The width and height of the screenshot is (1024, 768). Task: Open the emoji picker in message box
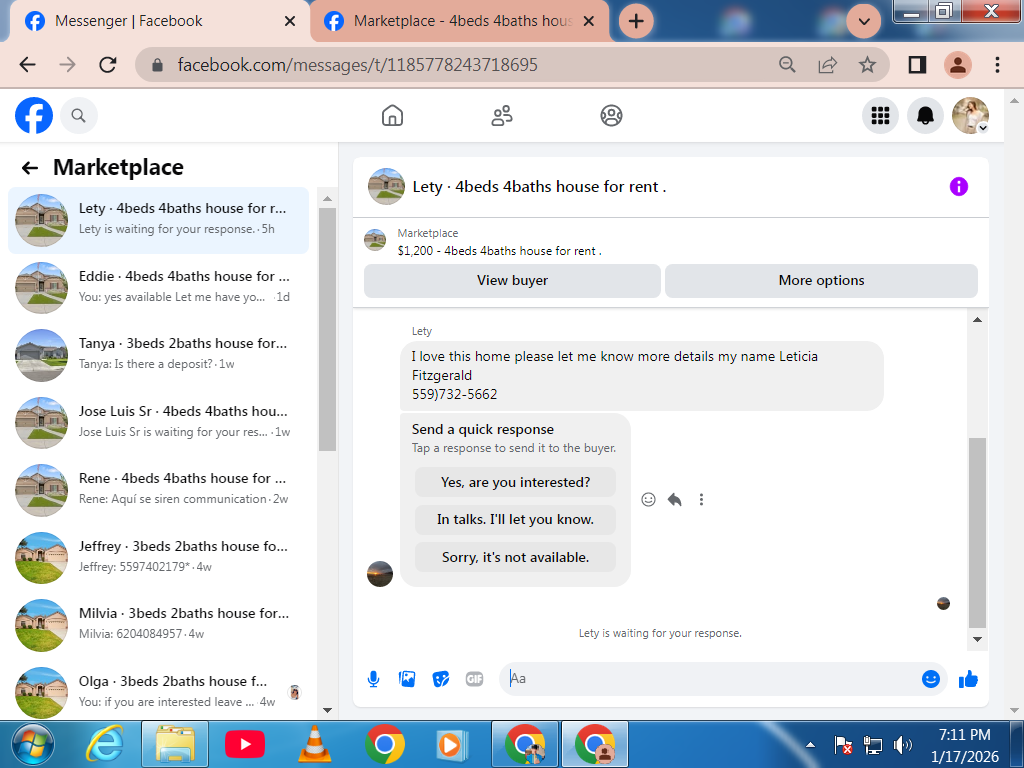tap(931, 679)
